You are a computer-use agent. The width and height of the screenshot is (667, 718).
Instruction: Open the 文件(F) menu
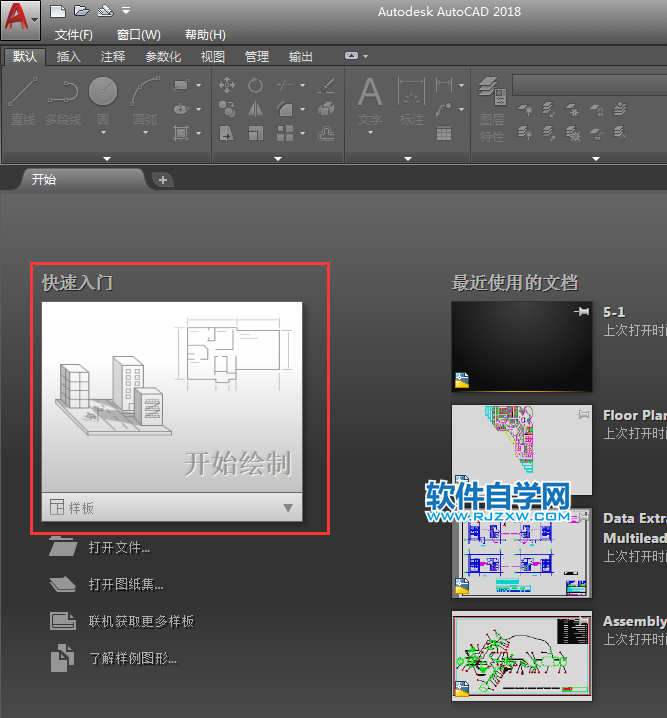(x=73, y=35)
